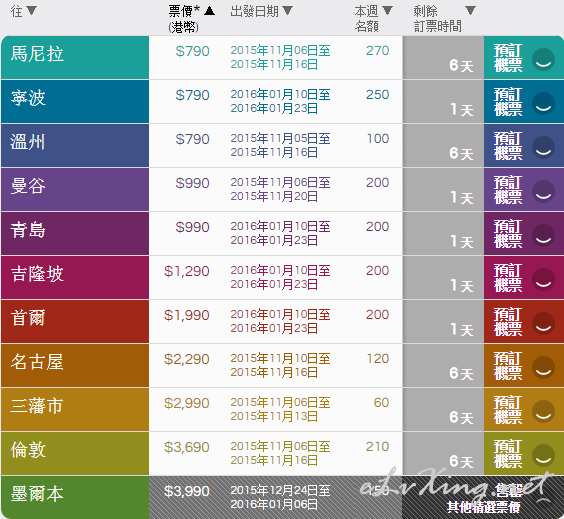Click the smiley icon in the 溫州 row

coord(543,147)
